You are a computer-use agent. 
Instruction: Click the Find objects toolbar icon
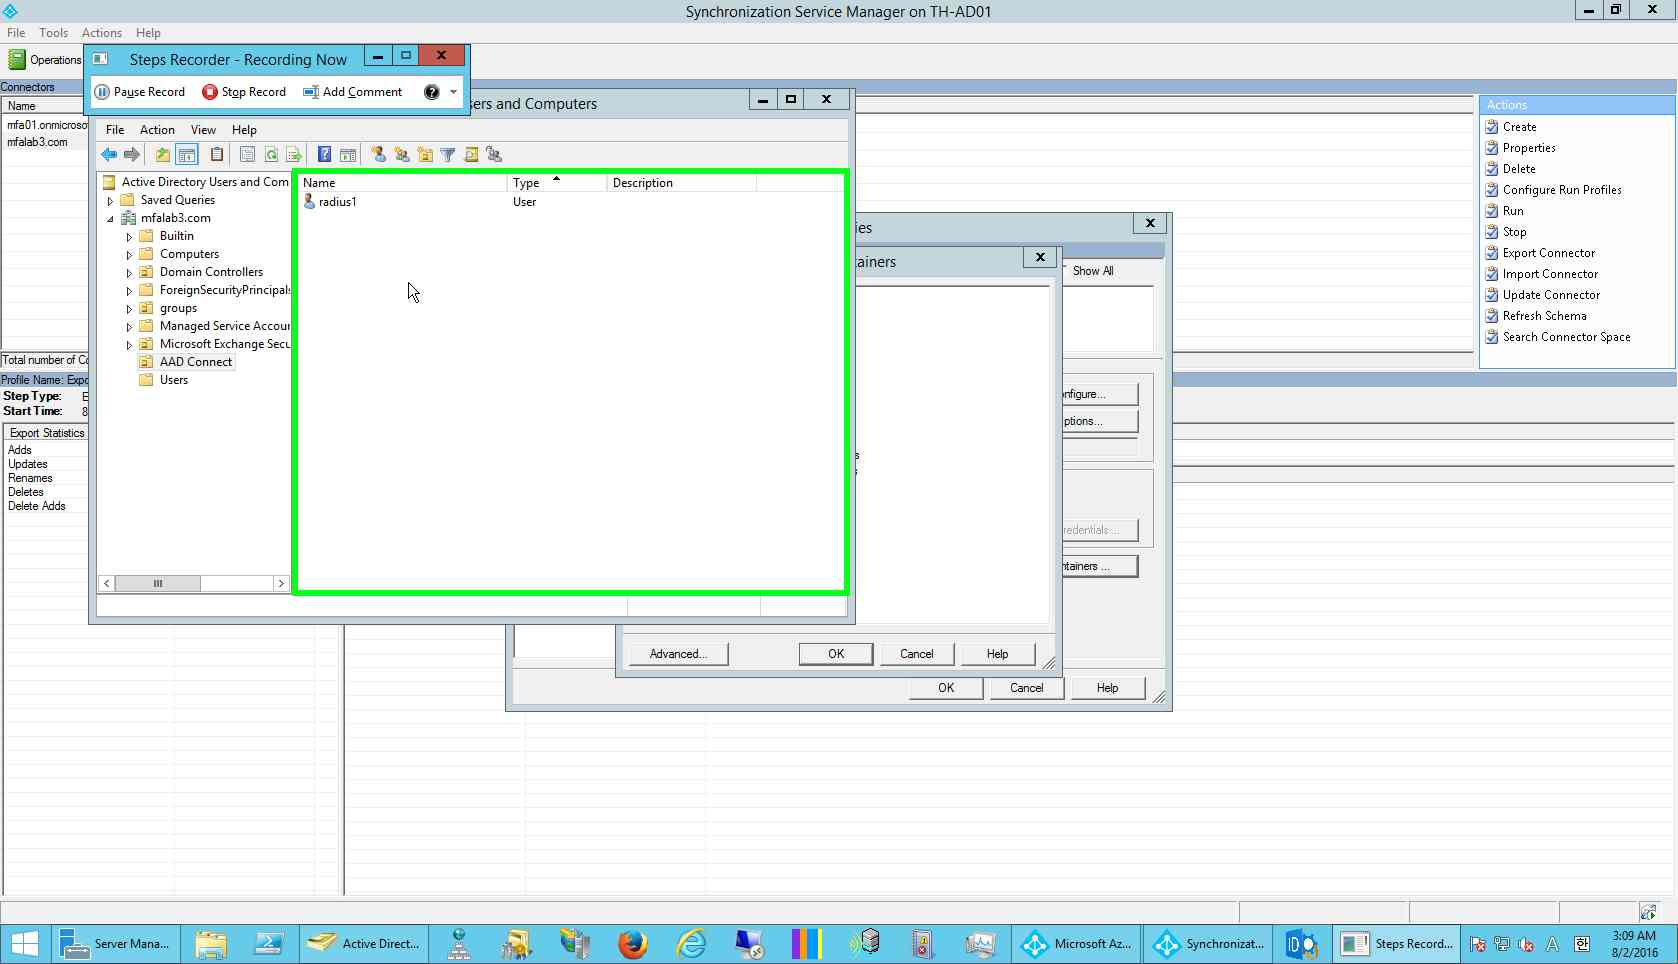click(471, 154)
